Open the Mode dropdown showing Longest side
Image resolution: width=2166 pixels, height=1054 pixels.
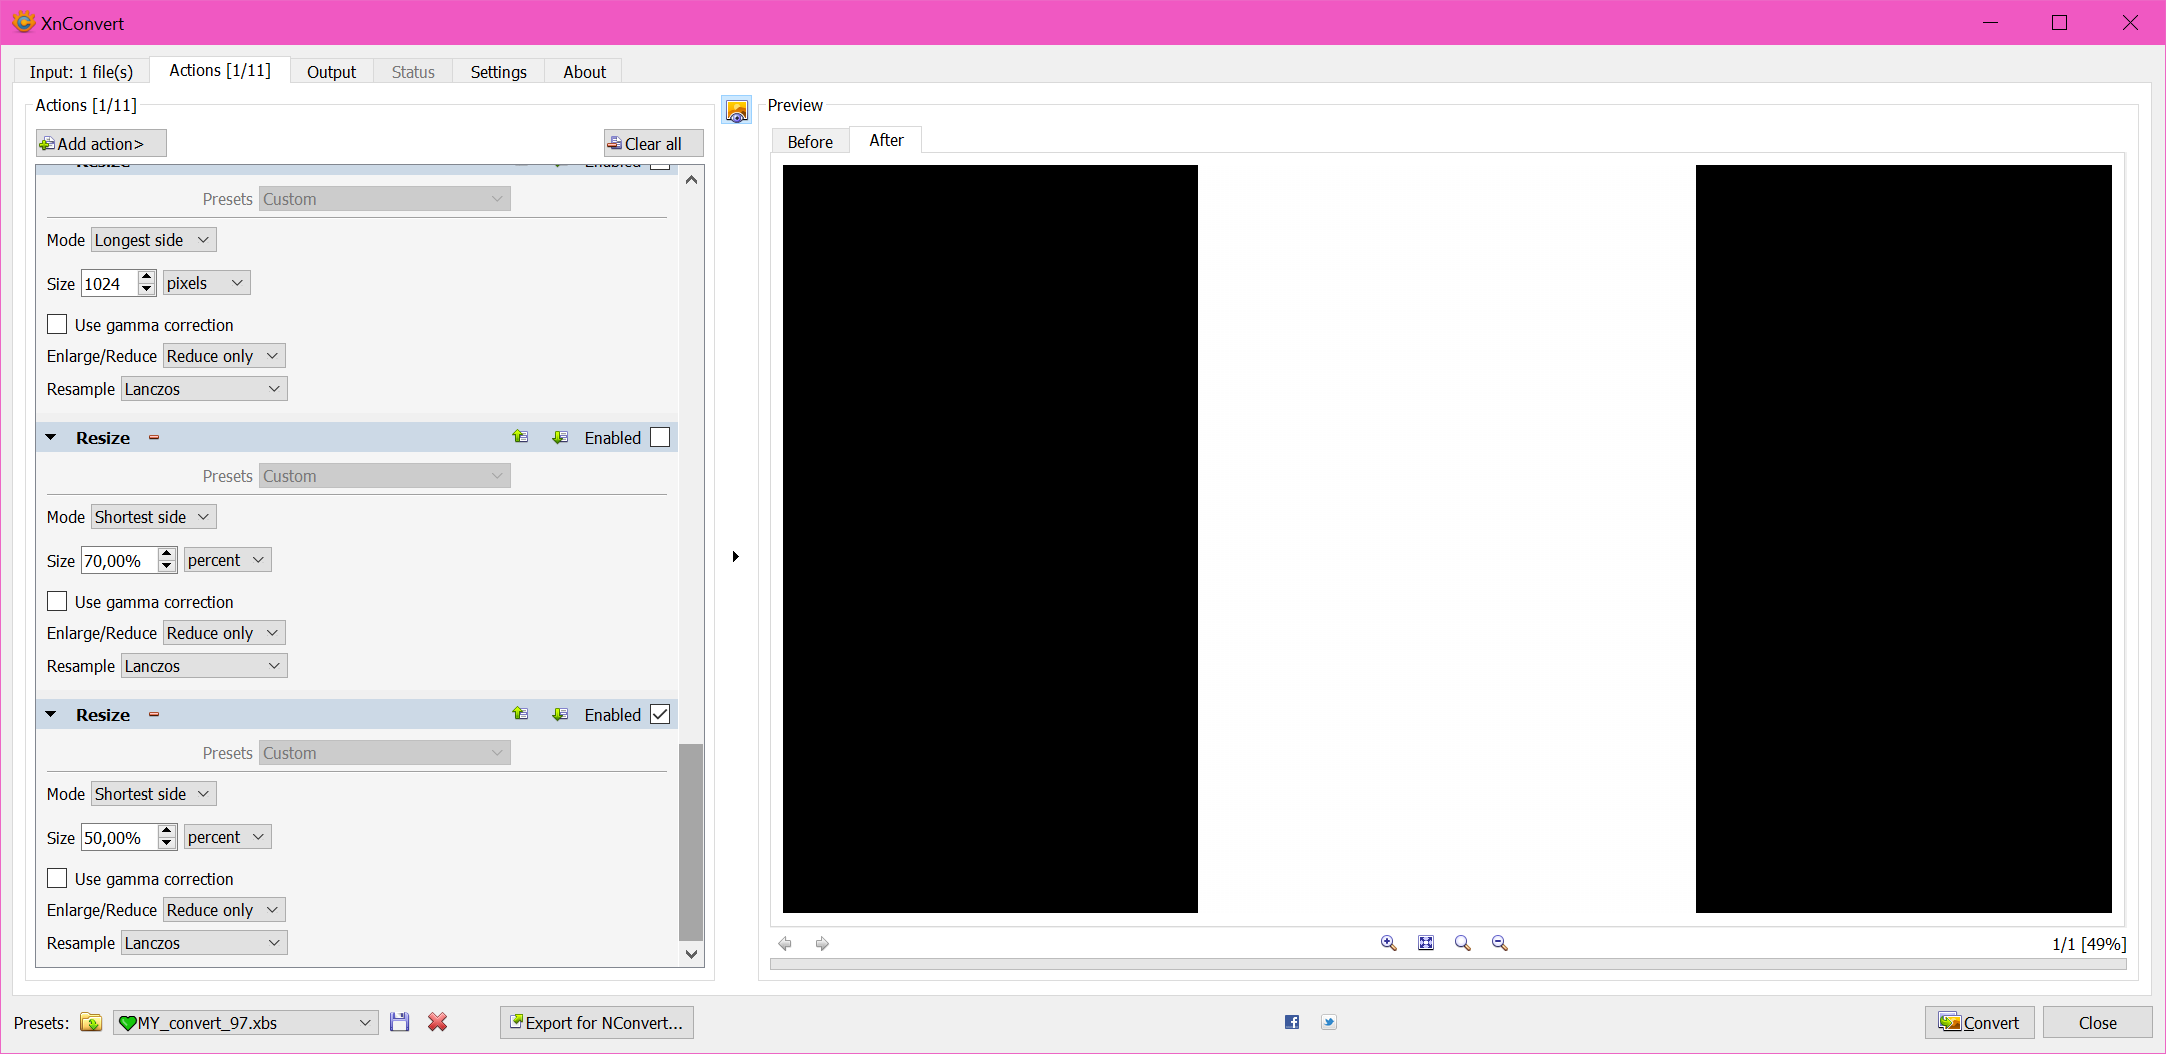tap(153, 240)
